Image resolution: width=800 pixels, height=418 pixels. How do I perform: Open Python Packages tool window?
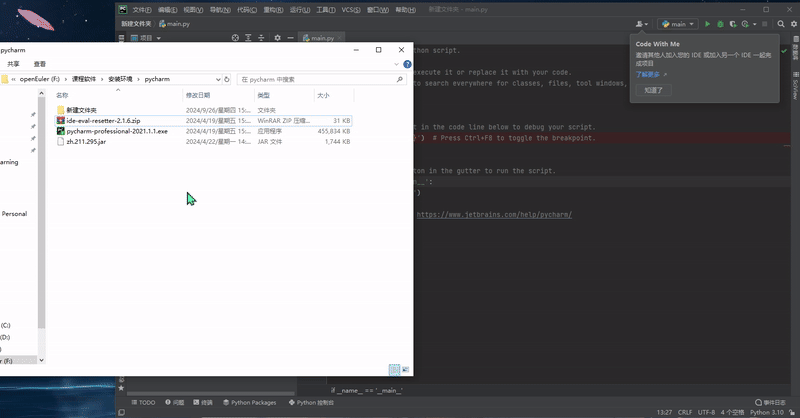249,403
